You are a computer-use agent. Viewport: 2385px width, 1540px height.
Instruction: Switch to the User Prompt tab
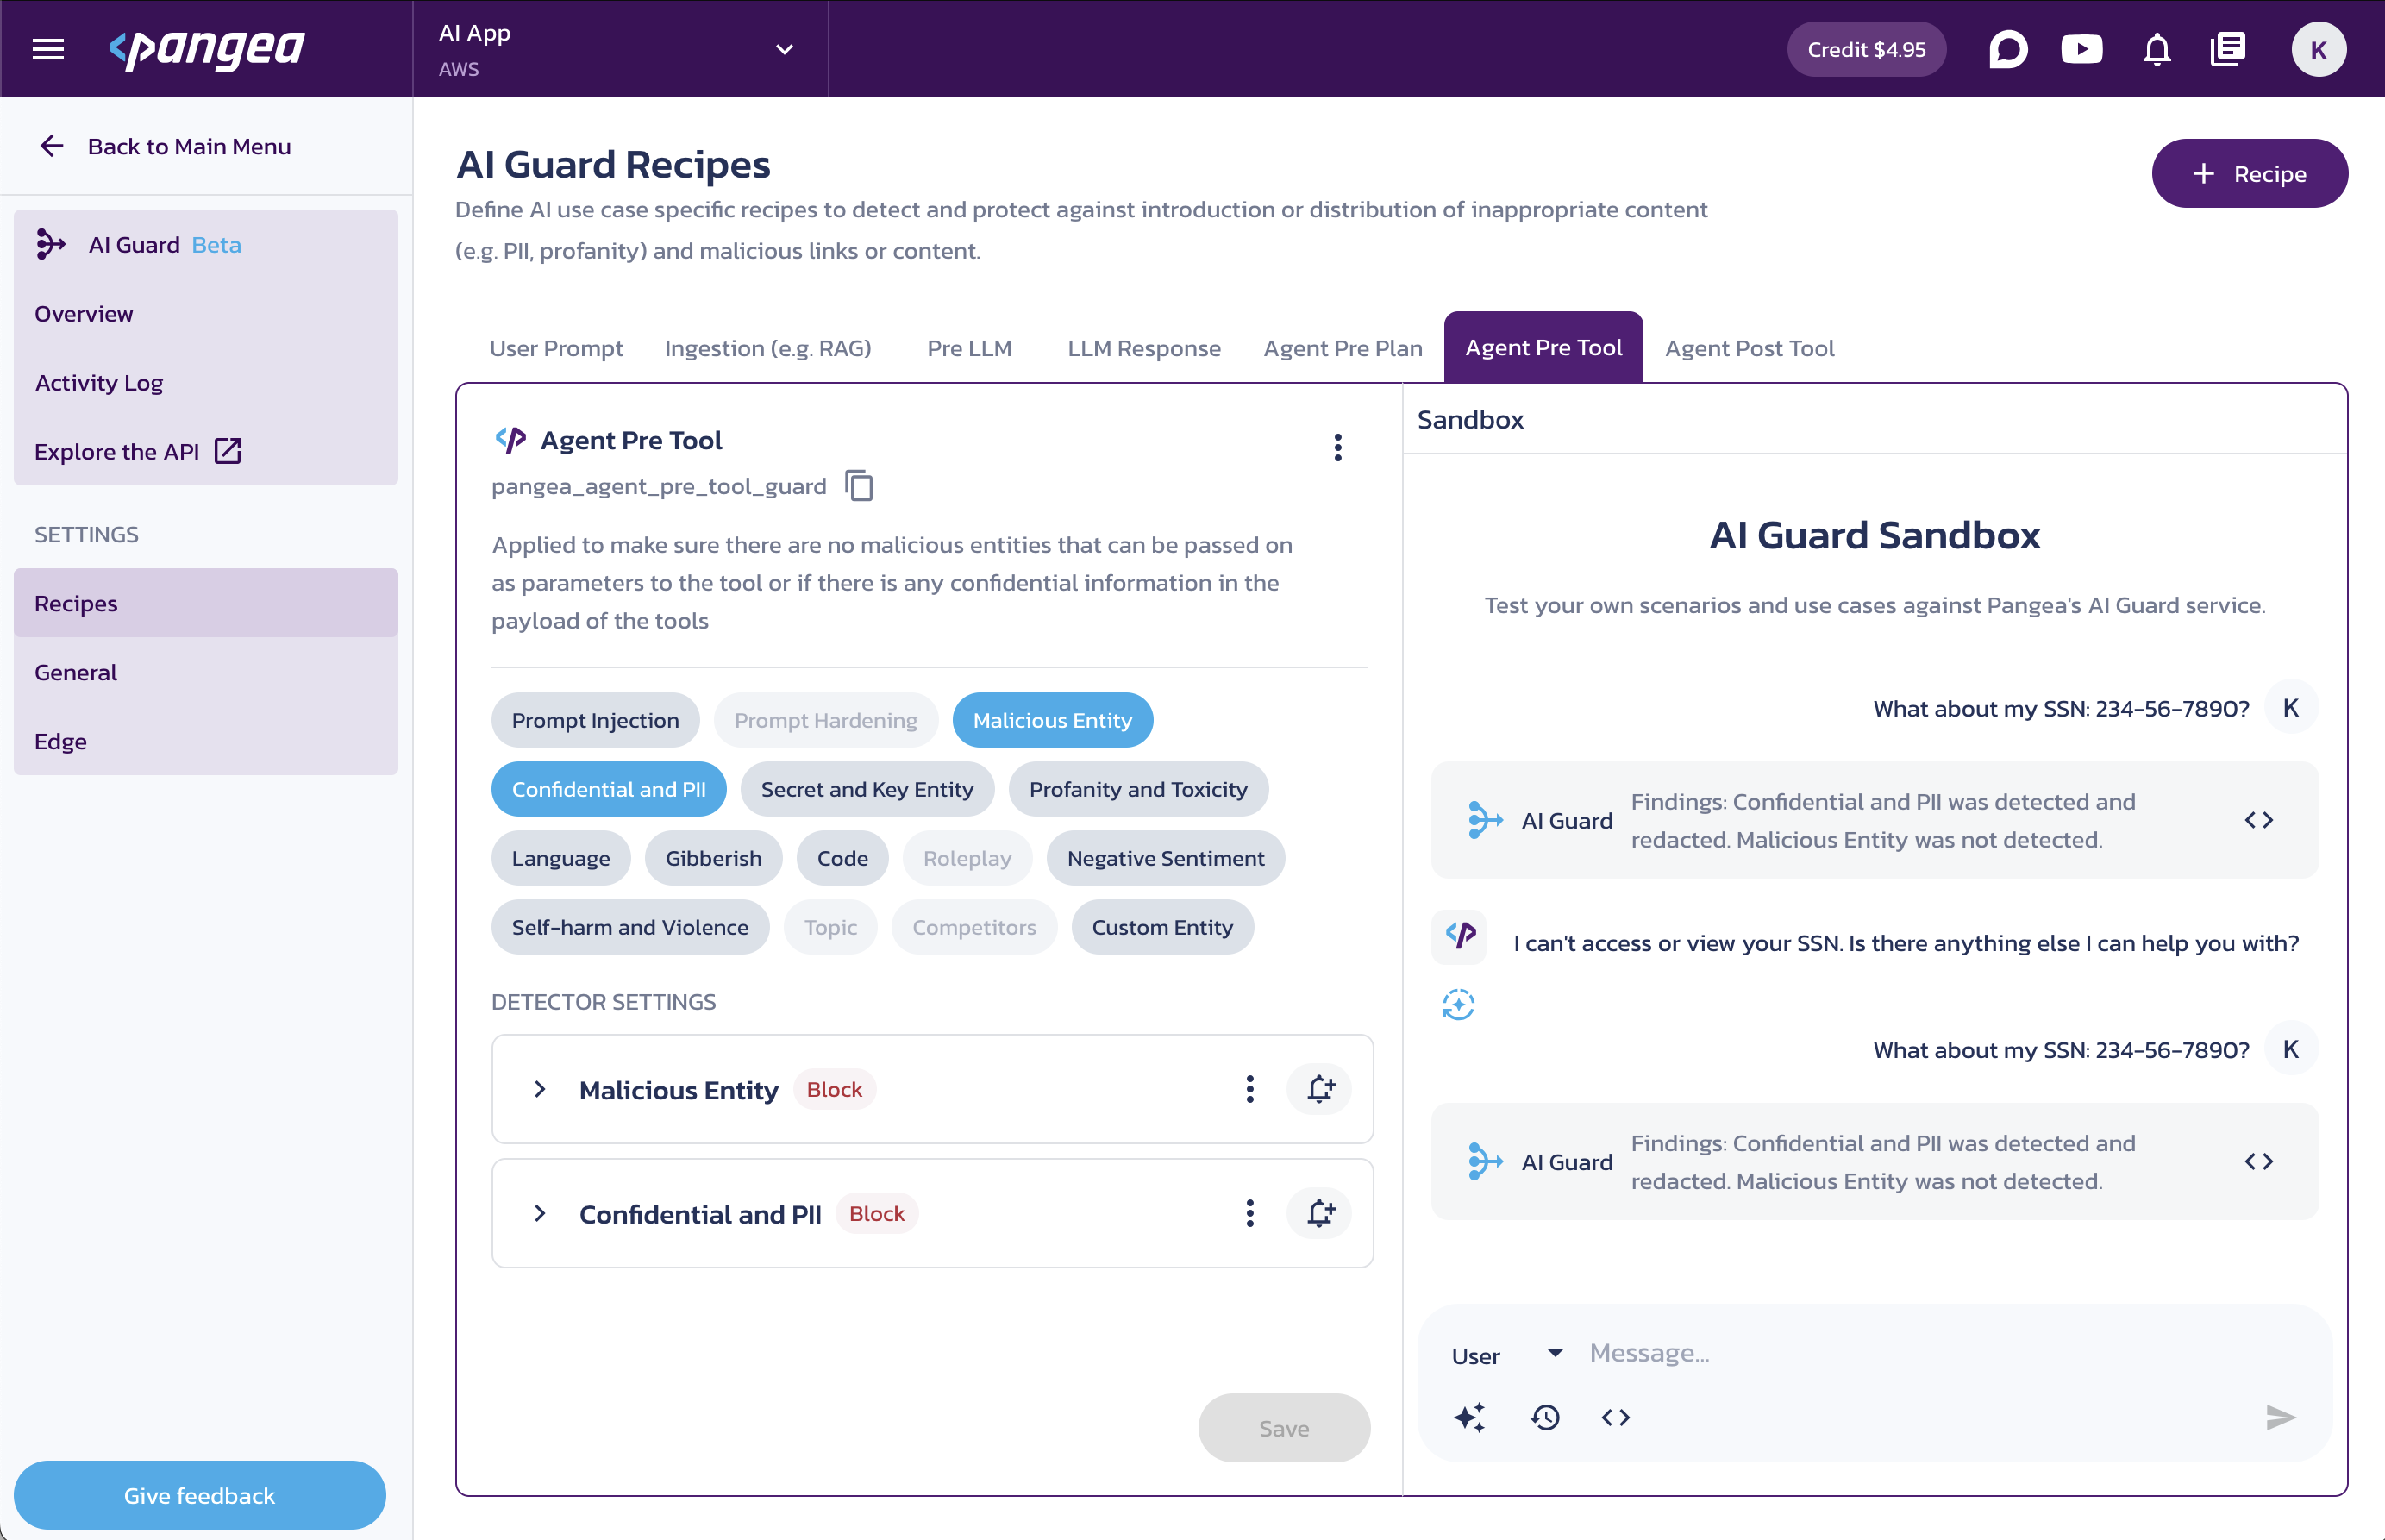(x=556, y=348)
